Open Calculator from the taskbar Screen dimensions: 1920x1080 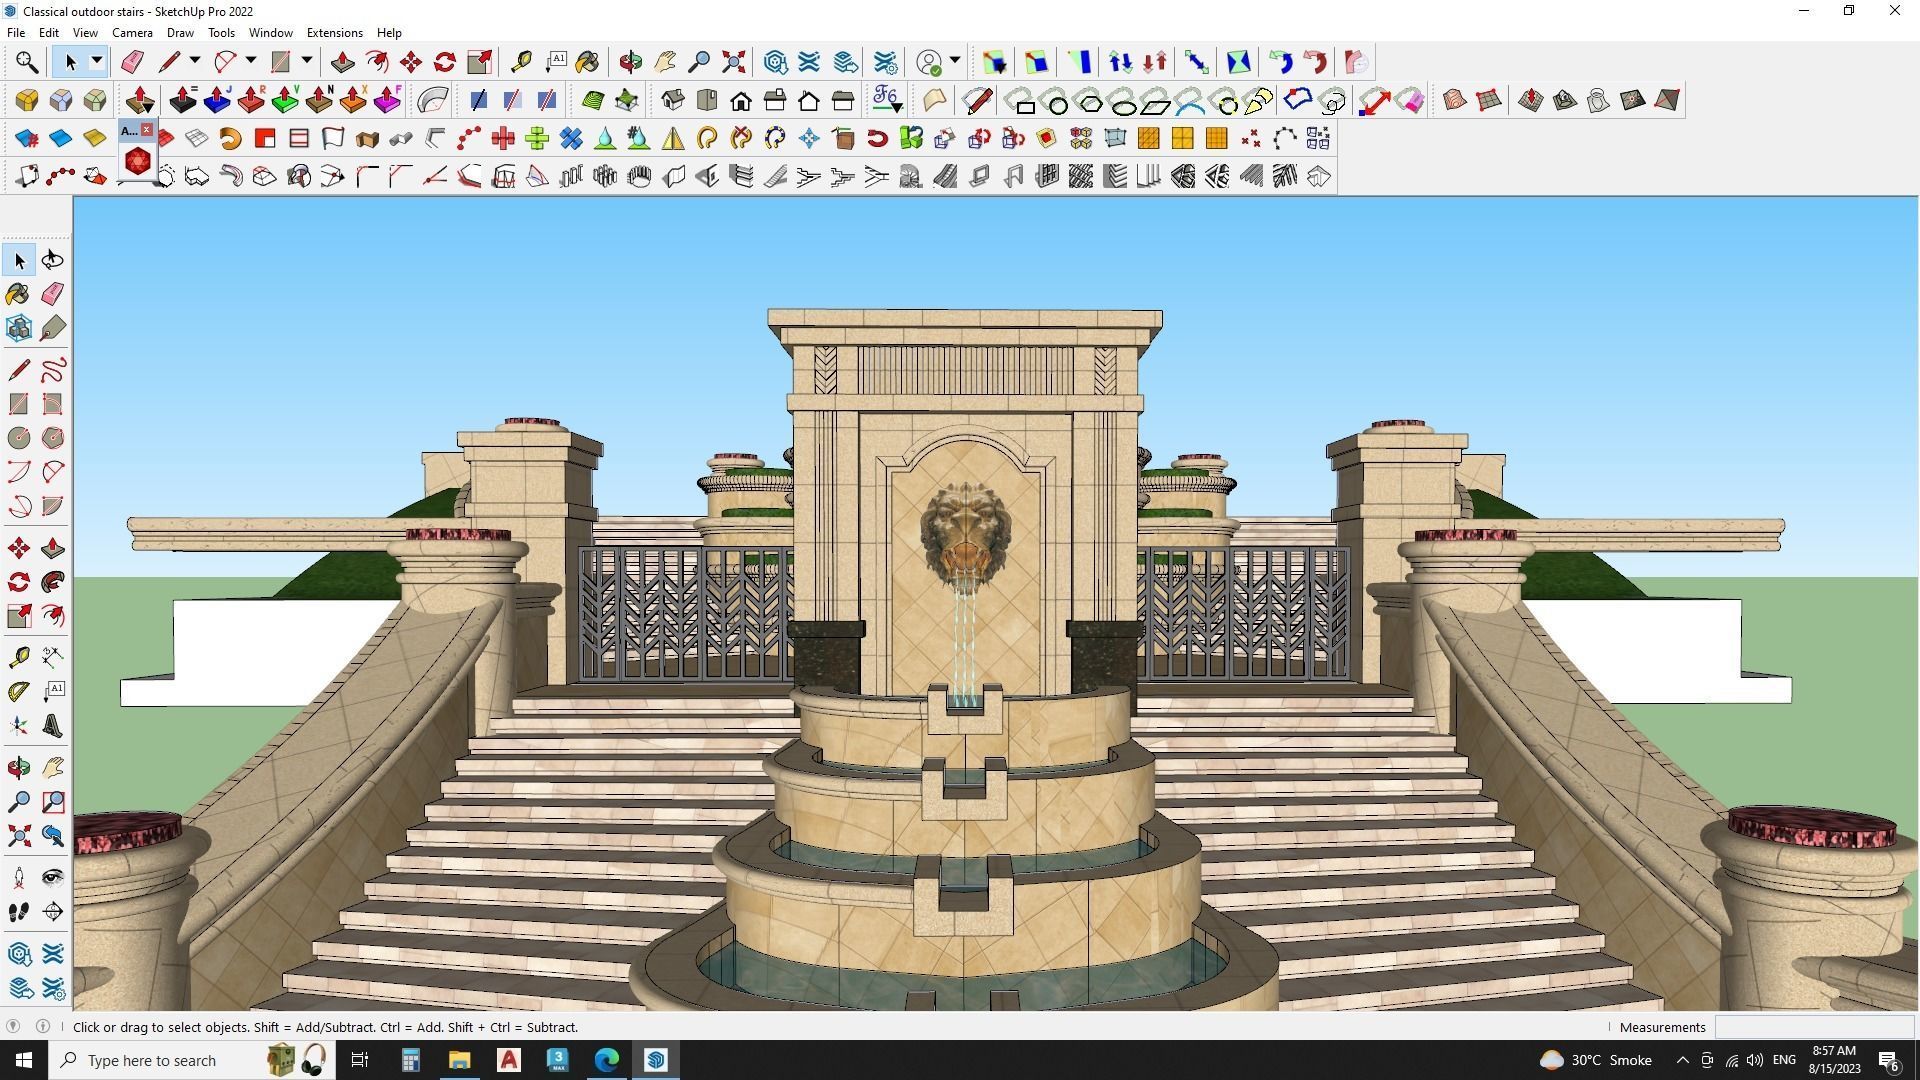coord(411,1060)
